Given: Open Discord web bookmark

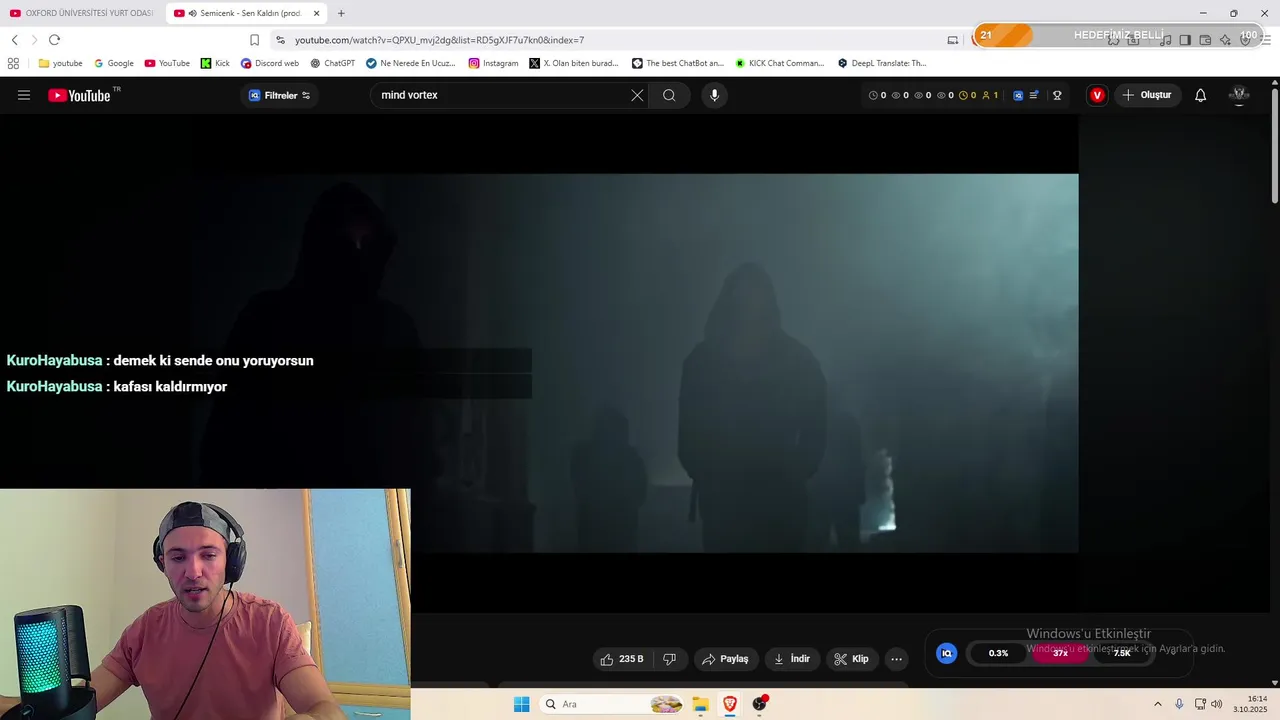Looking at the screenshot, I should pos(270,63).
